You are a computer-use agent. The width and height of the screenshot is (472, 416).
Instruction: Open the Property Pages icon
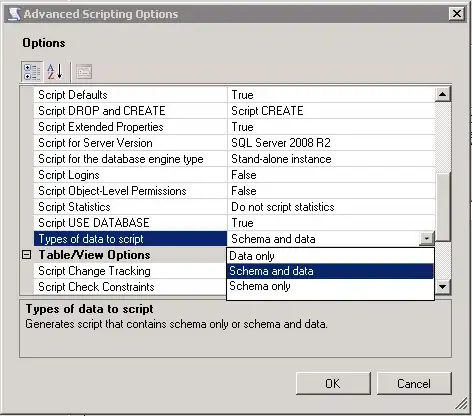click(x=84, y=72)
